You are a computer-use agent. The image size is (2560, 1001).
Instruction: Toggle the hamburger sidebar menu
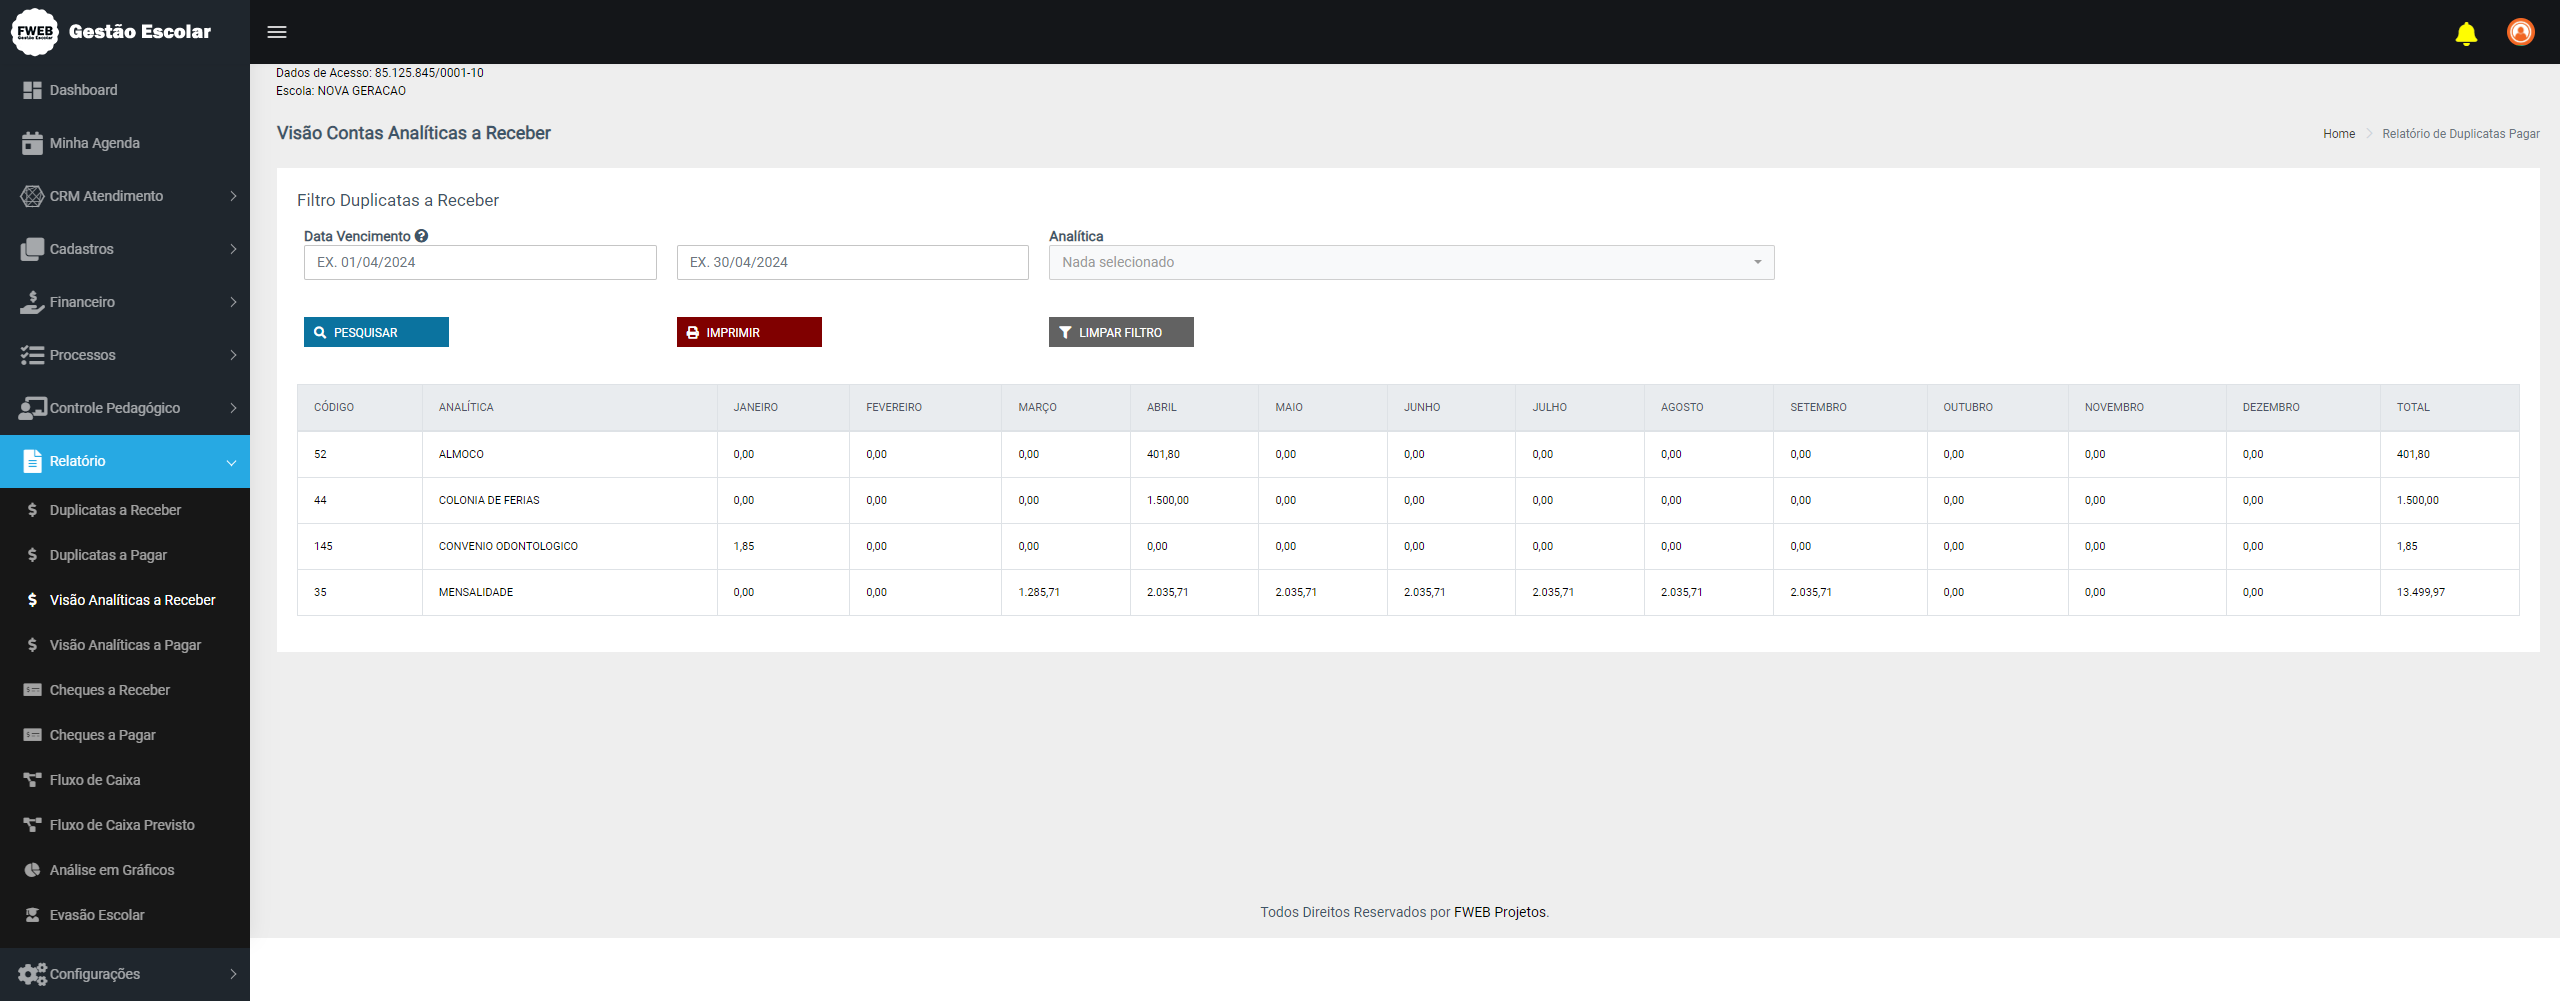tap(277, 32)
